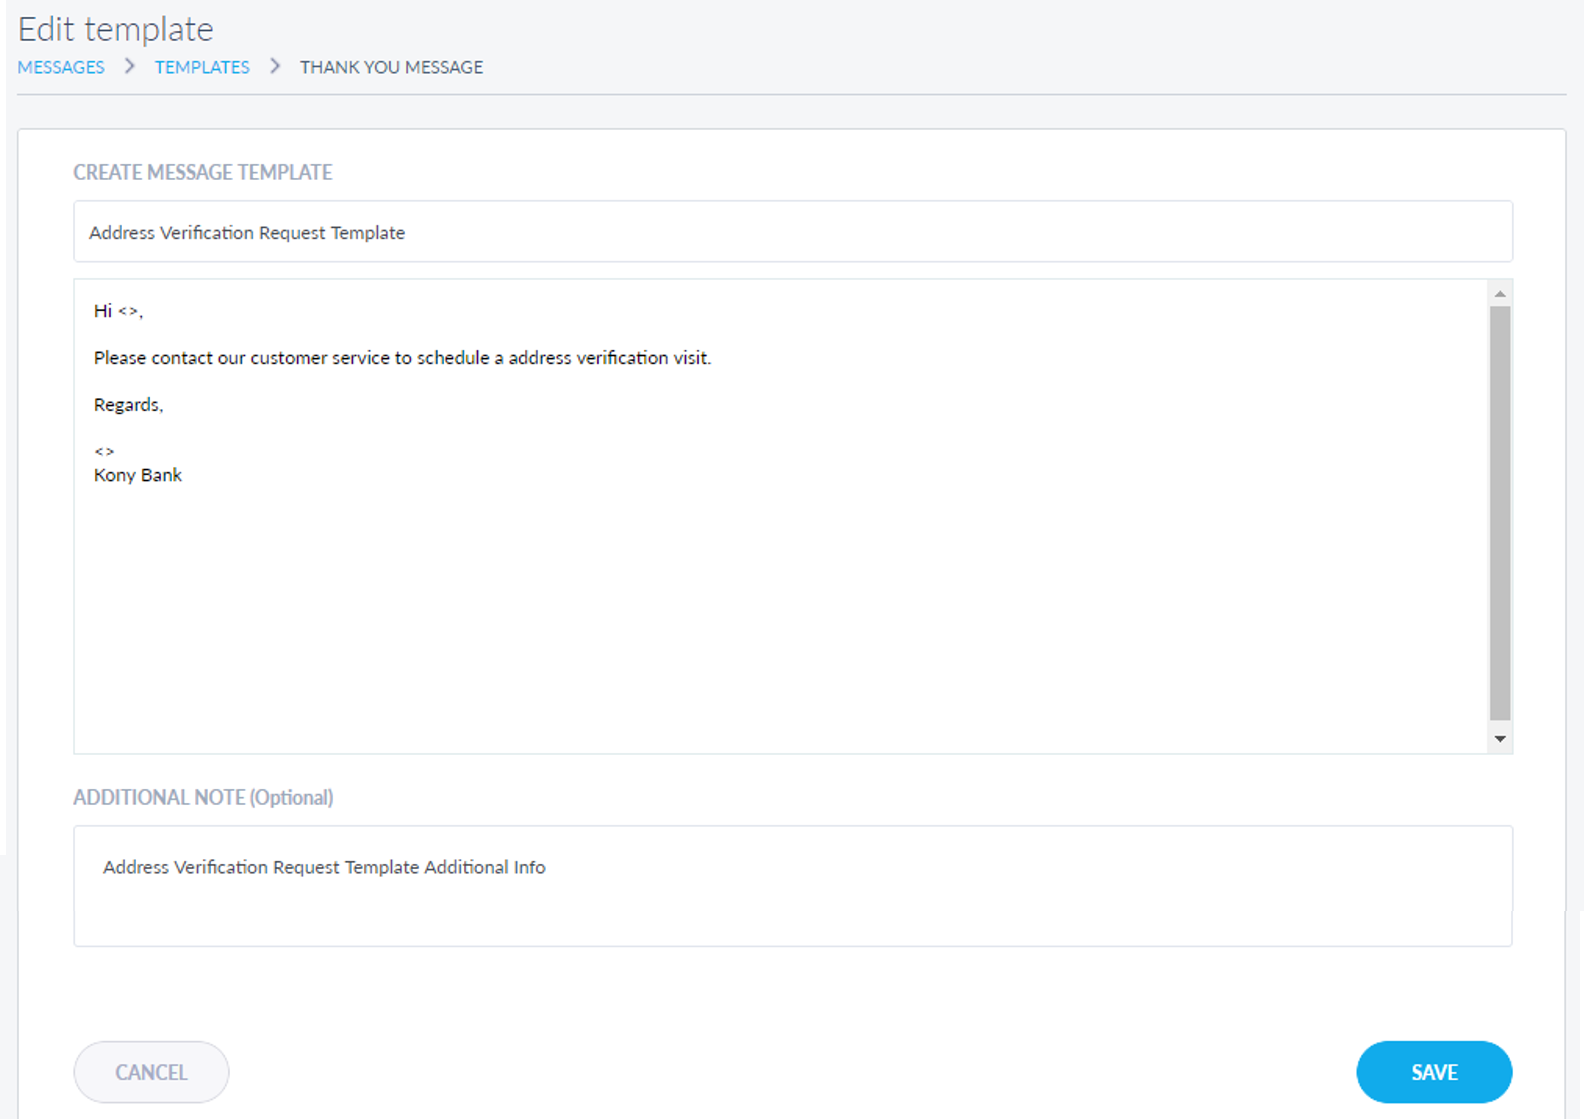
Task: Click the 'Kony Bank' signature text
Action: [138, 475]
